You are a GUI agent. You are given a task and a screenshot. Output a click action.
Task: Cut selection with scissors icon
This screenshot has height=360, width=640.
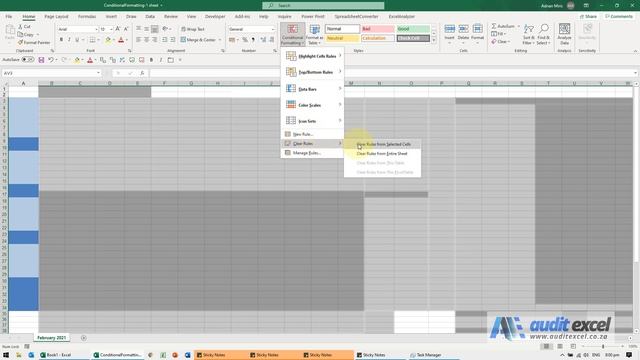[x=24, y=27]
